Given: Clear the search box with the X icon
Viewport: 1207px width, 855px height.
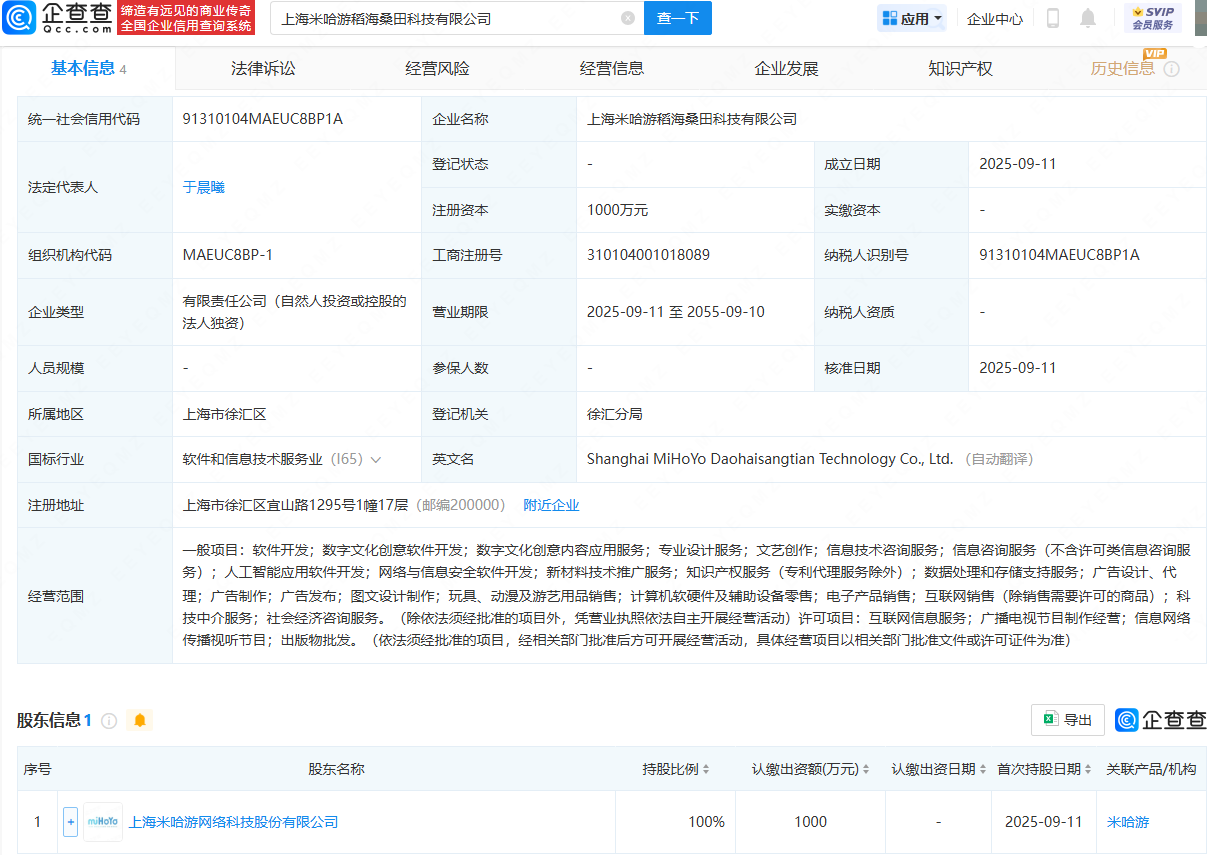Looking at the screenshot, I should 628,18.
